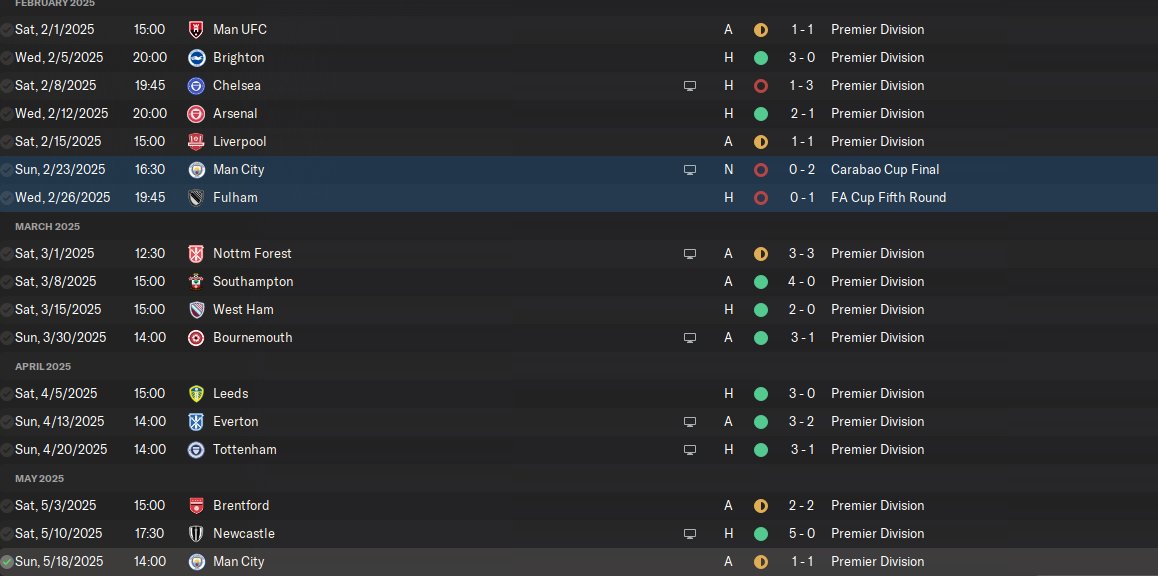Click the Arsenal club crest icon
The image size is (1158, 576).
point(196,114)
